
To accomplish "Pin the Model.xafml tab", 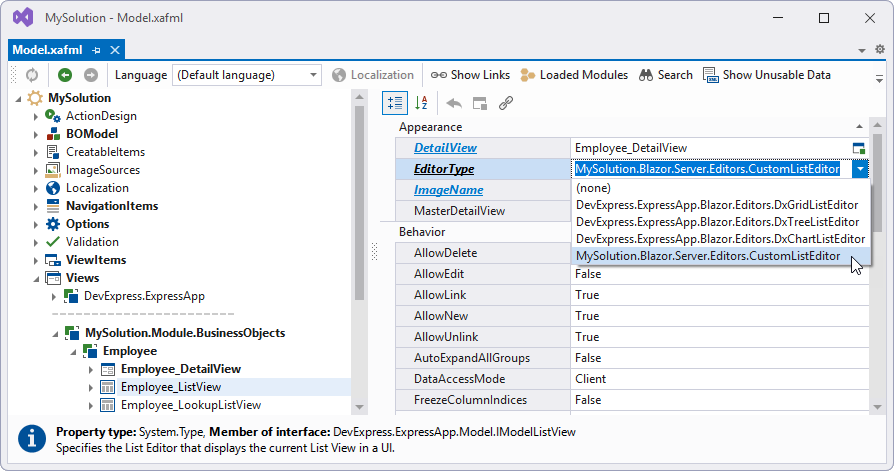I will pyautogui.click(x=96, y=50).
